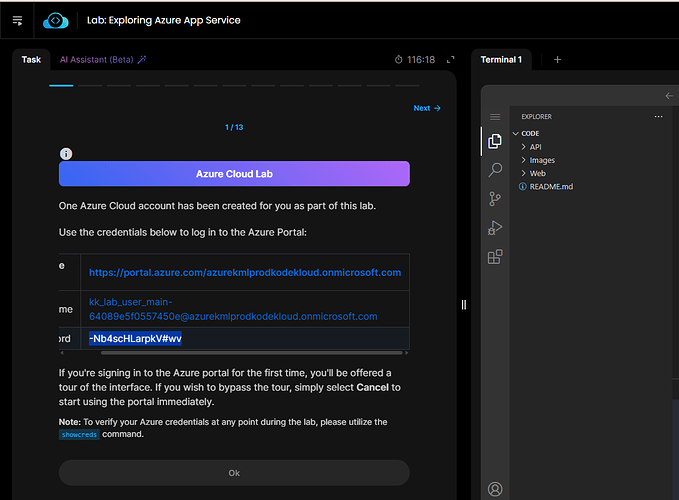This screenshot has height=500, width=679.
Task: Click the info icon above Azure Cloud Lab
Action: 66,153
